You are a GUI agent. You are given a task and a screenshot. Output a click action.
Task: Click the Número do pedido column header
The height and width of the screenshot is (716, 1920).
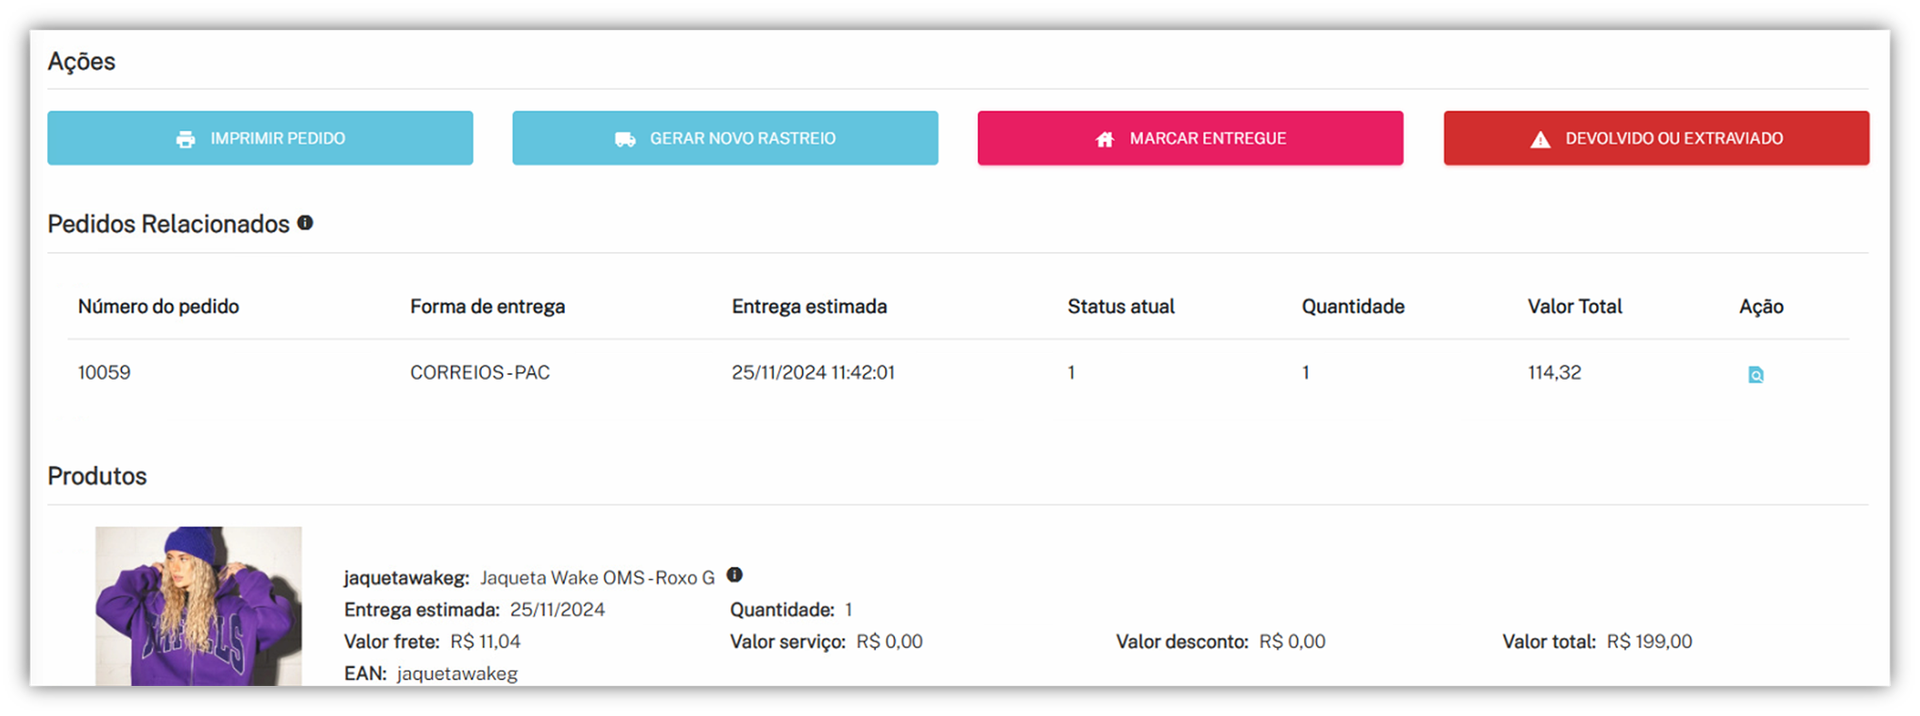coord(158,307)
